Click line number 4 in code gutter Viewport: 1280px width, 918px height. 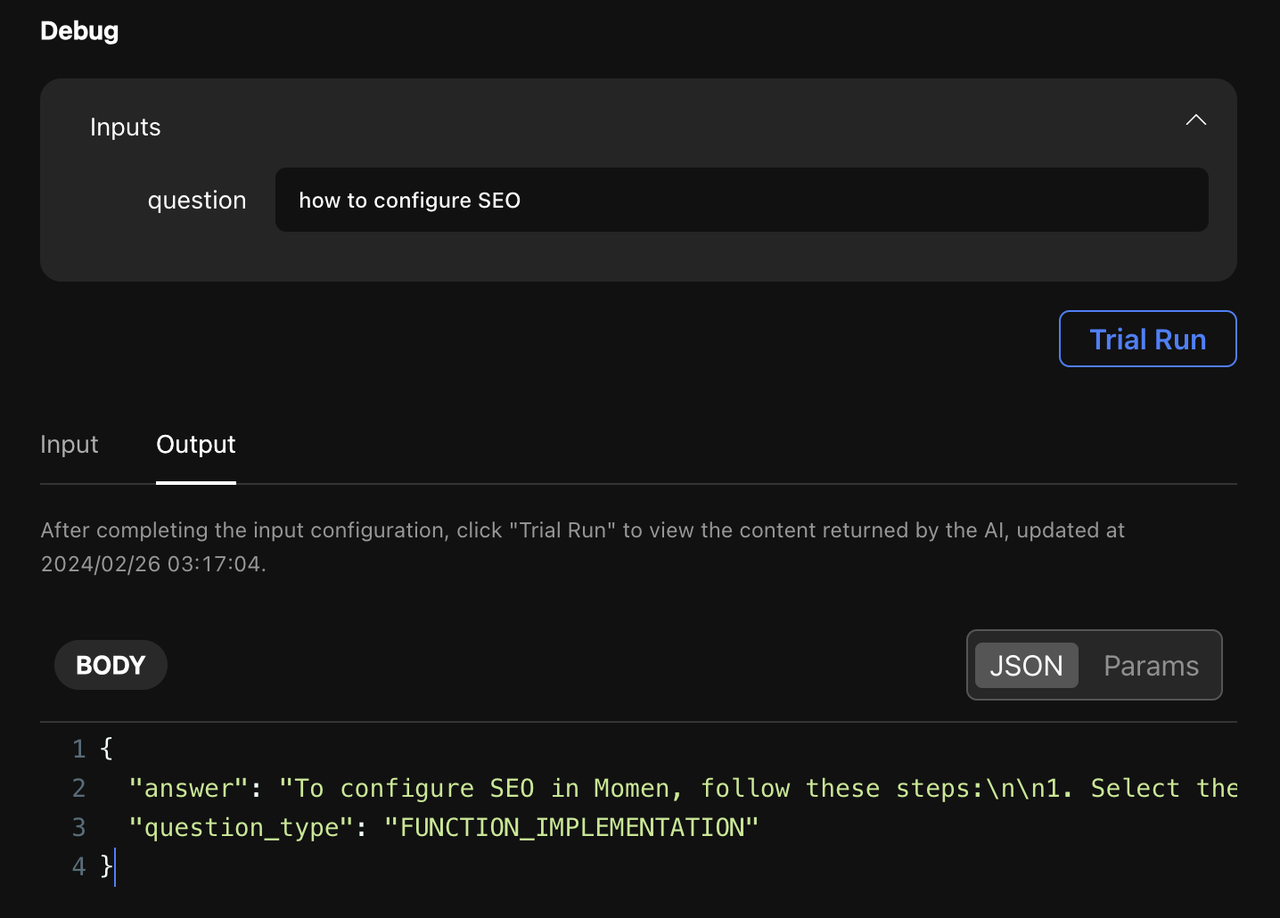[x=79, y=866]
